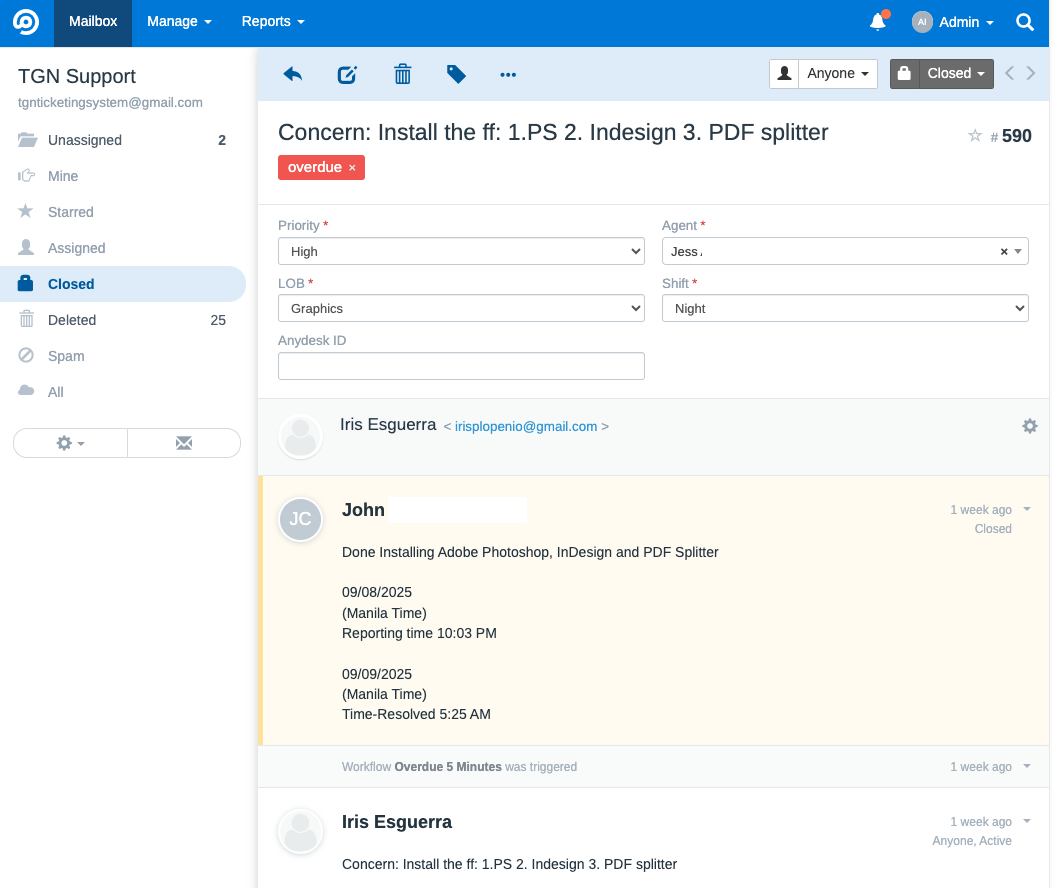Click the reply arrow icon

coord(292,74)
